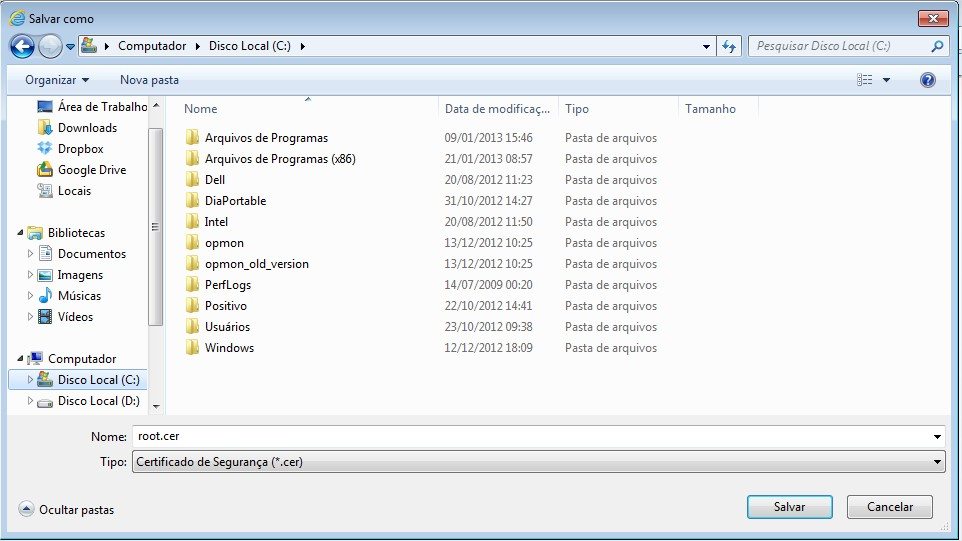Click the change view icon
The height and width of the screenshot is (541, 962).
pyautogui.click(x=865, y=80)
